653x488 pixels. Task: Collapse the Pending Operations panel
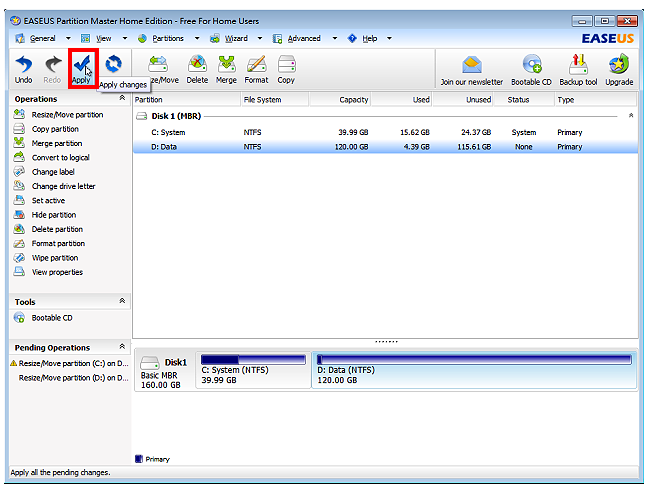point(122,346)
